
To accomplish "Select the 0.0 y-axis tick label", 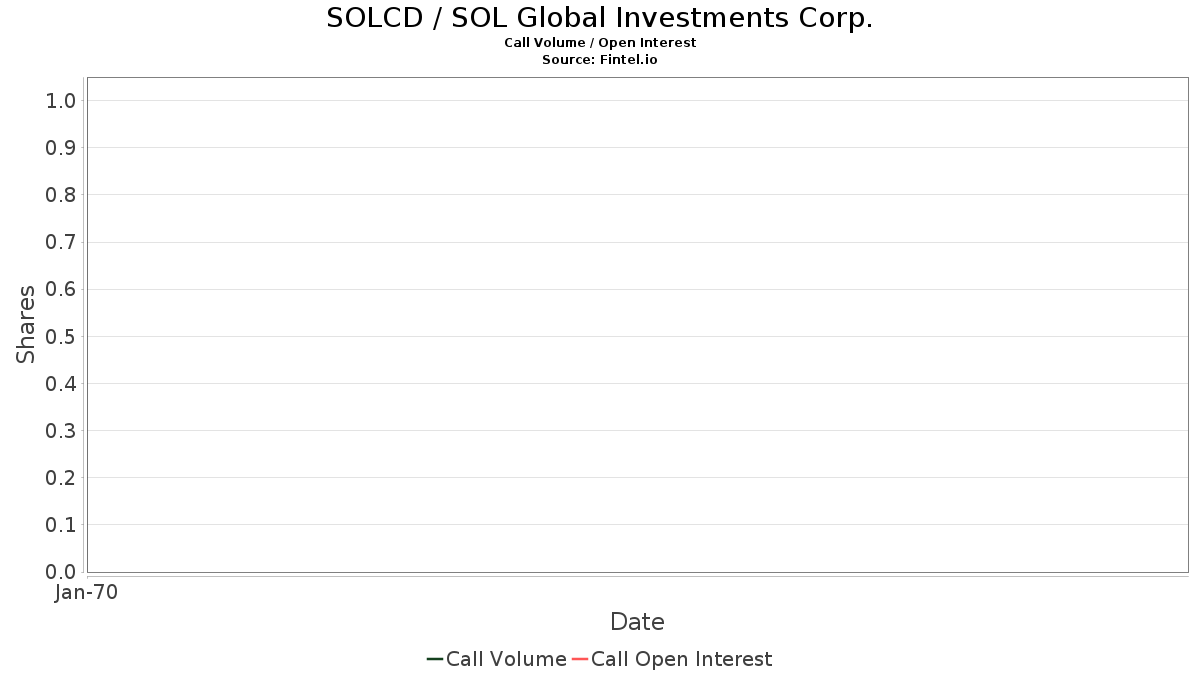I will (x=61, y=572).
